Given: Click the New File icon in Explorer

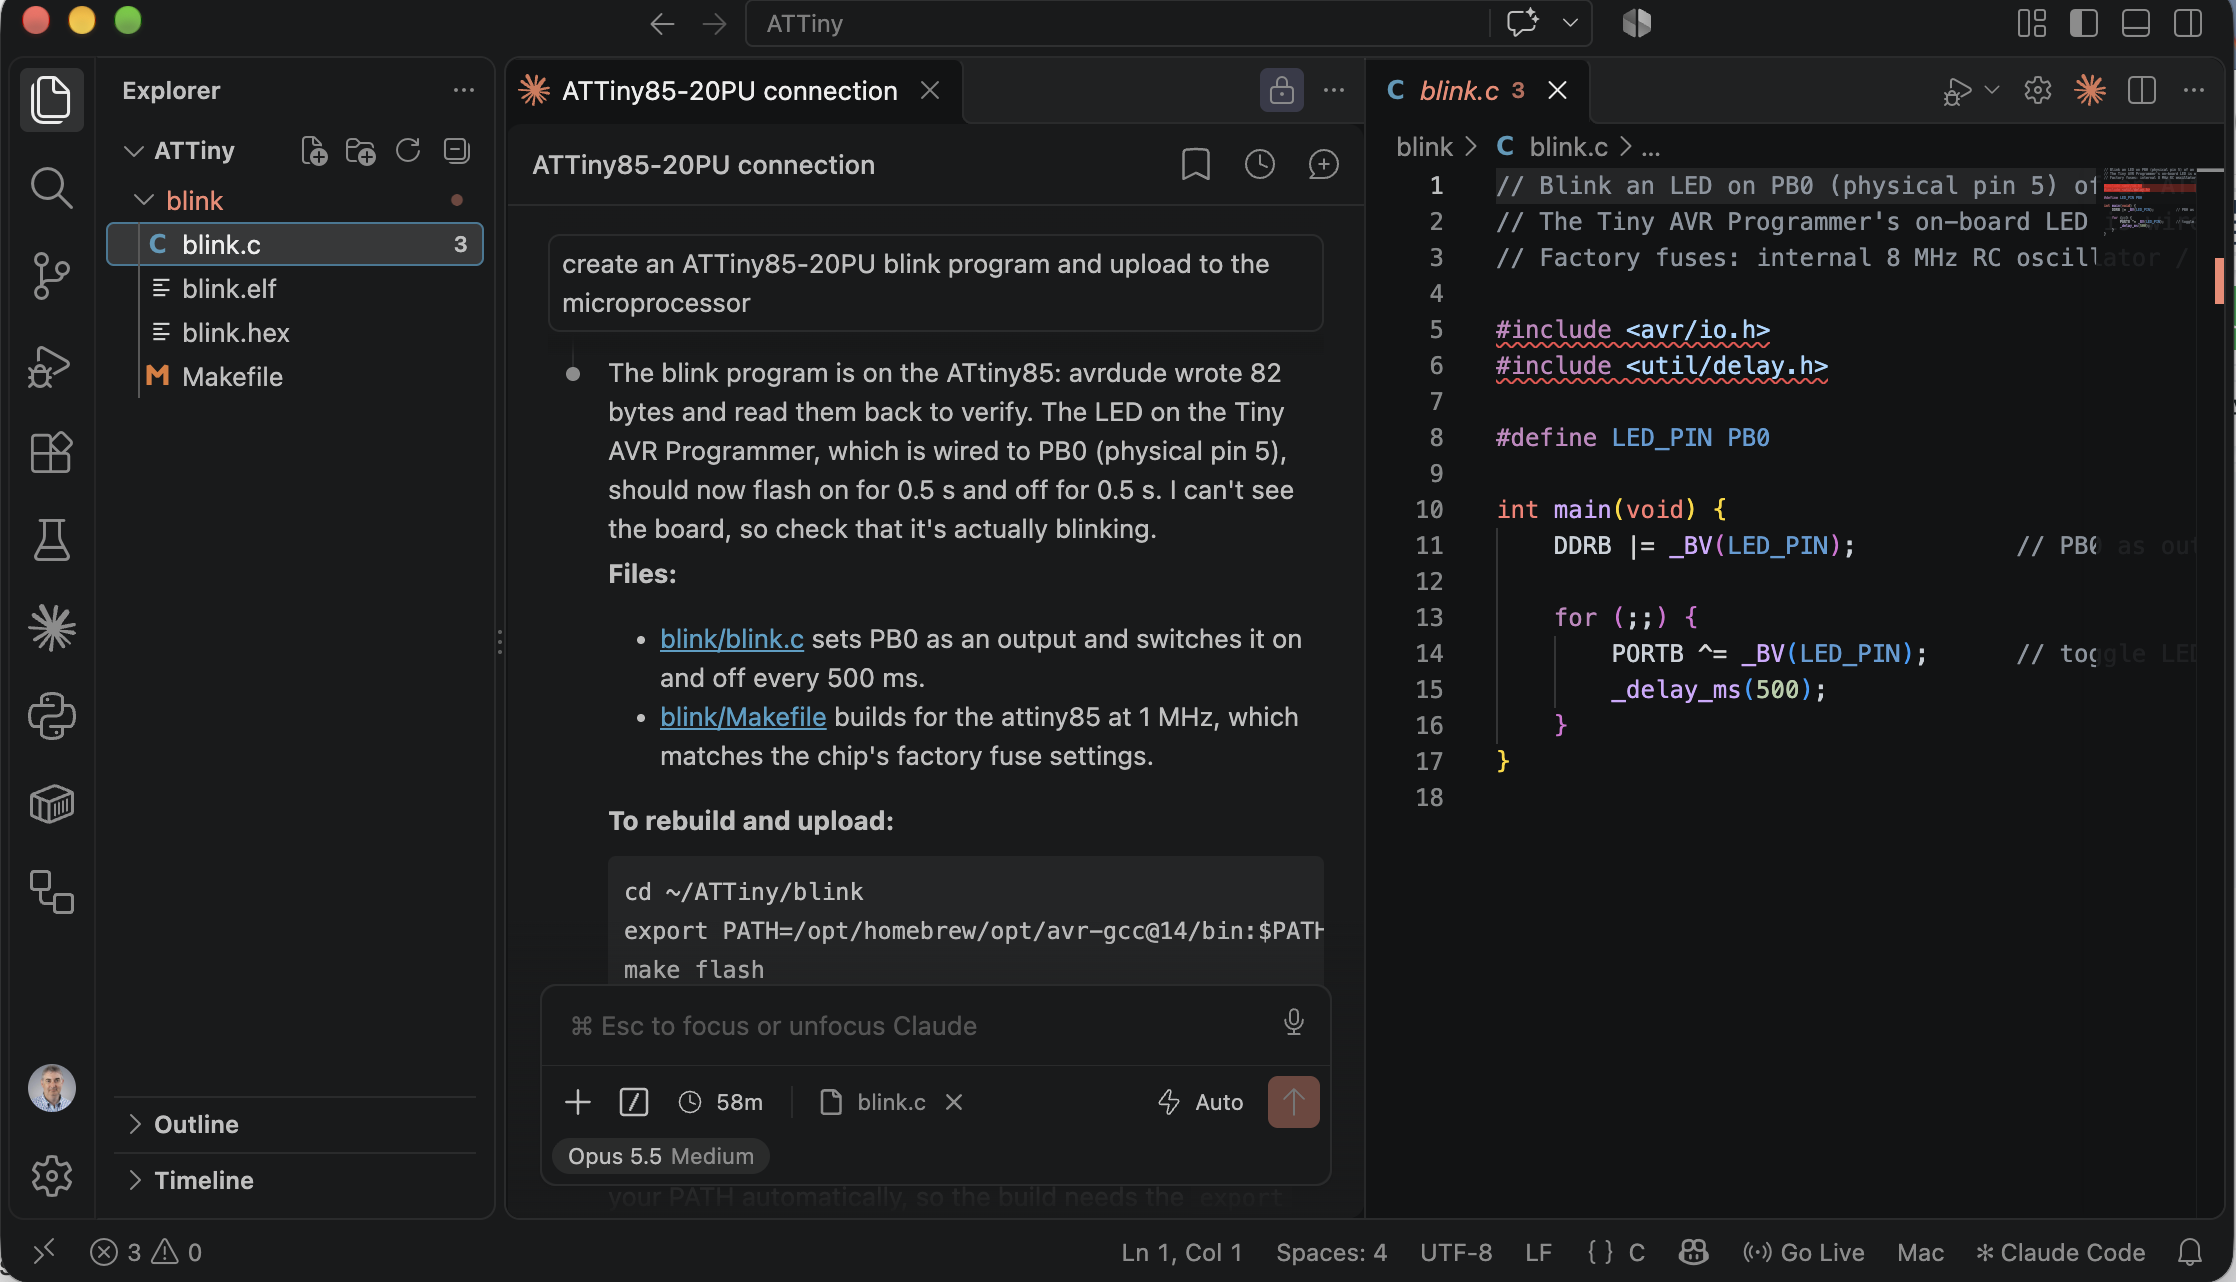Looking at the screenshot, I should pos(314,151).
